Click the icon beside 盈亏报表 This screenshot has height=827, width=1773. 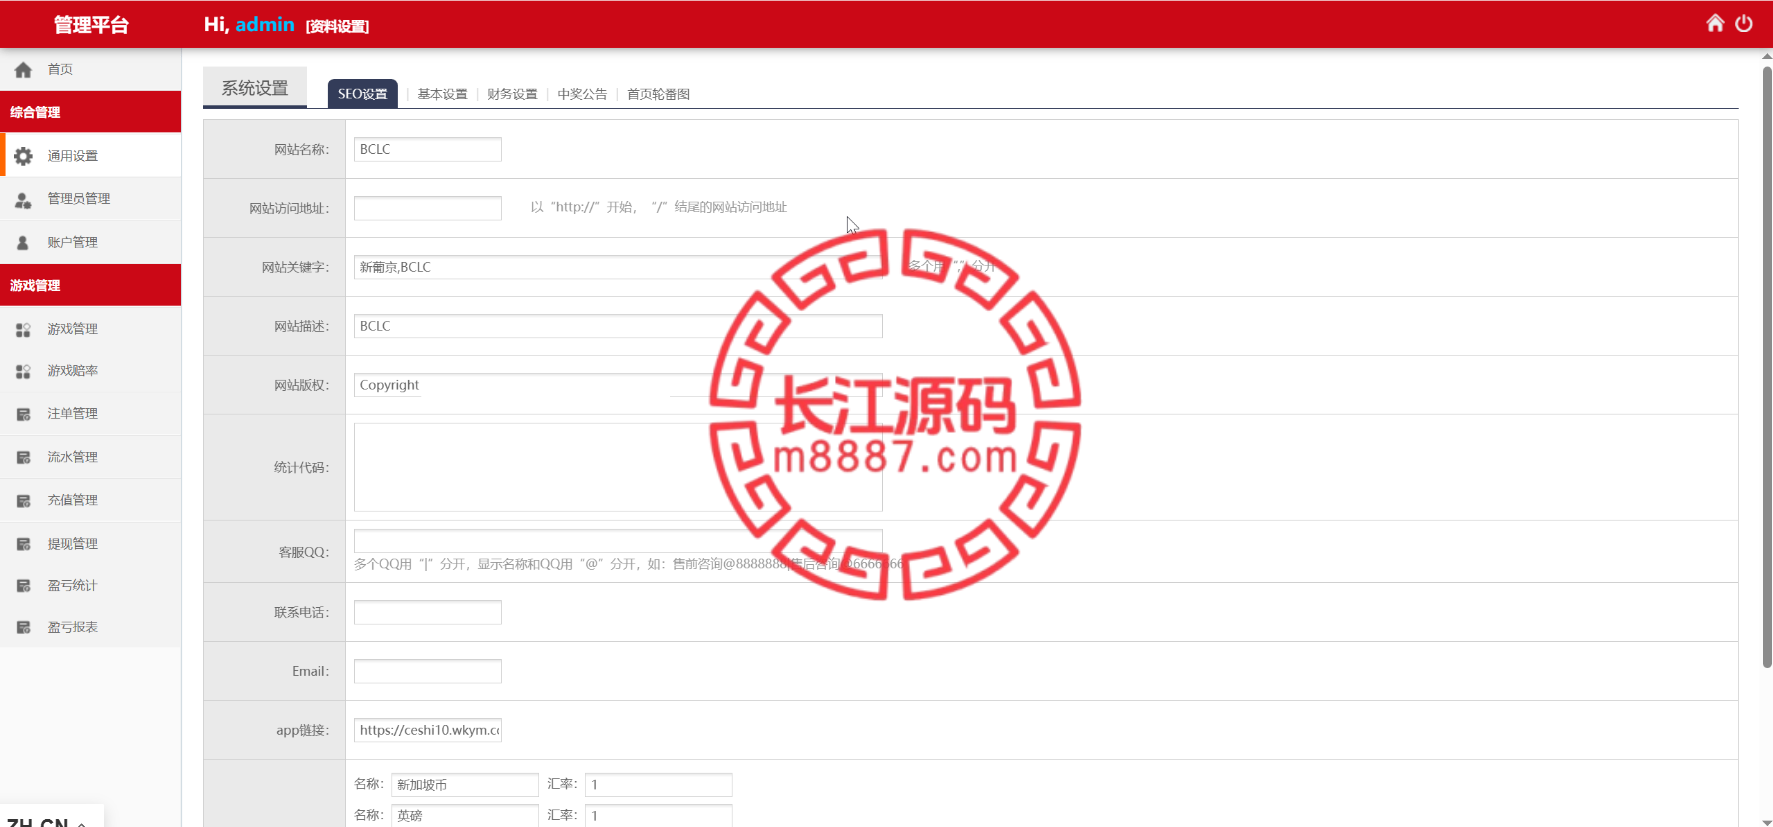(x=23, y=628)
